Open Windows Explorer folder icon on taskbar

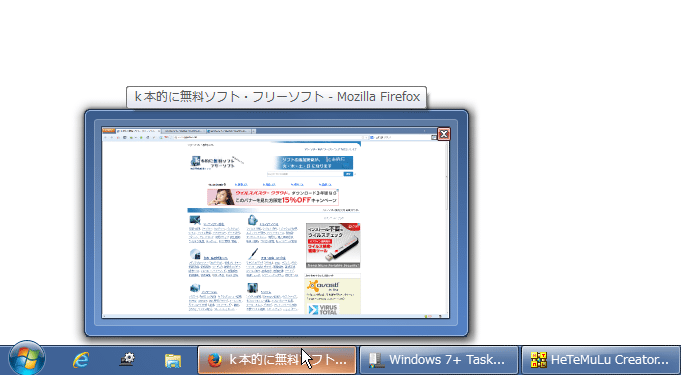tap(173, 360)
